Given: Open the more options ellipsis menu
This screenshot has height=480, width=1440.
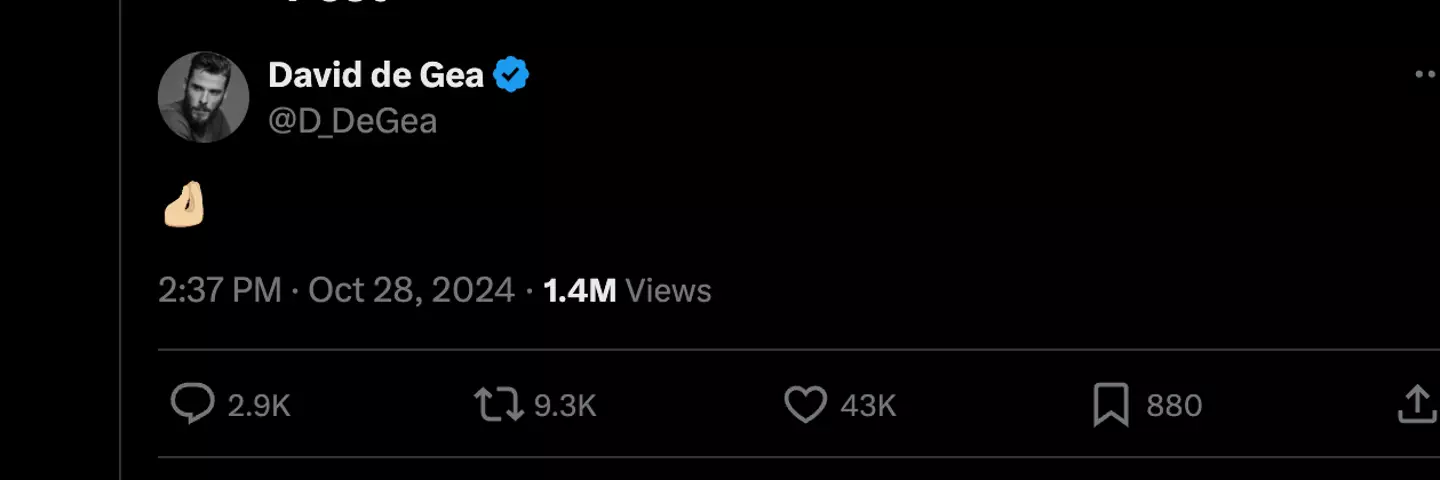Looking at the screenshot, I should pyautogui.click(x=1426, y=75).
